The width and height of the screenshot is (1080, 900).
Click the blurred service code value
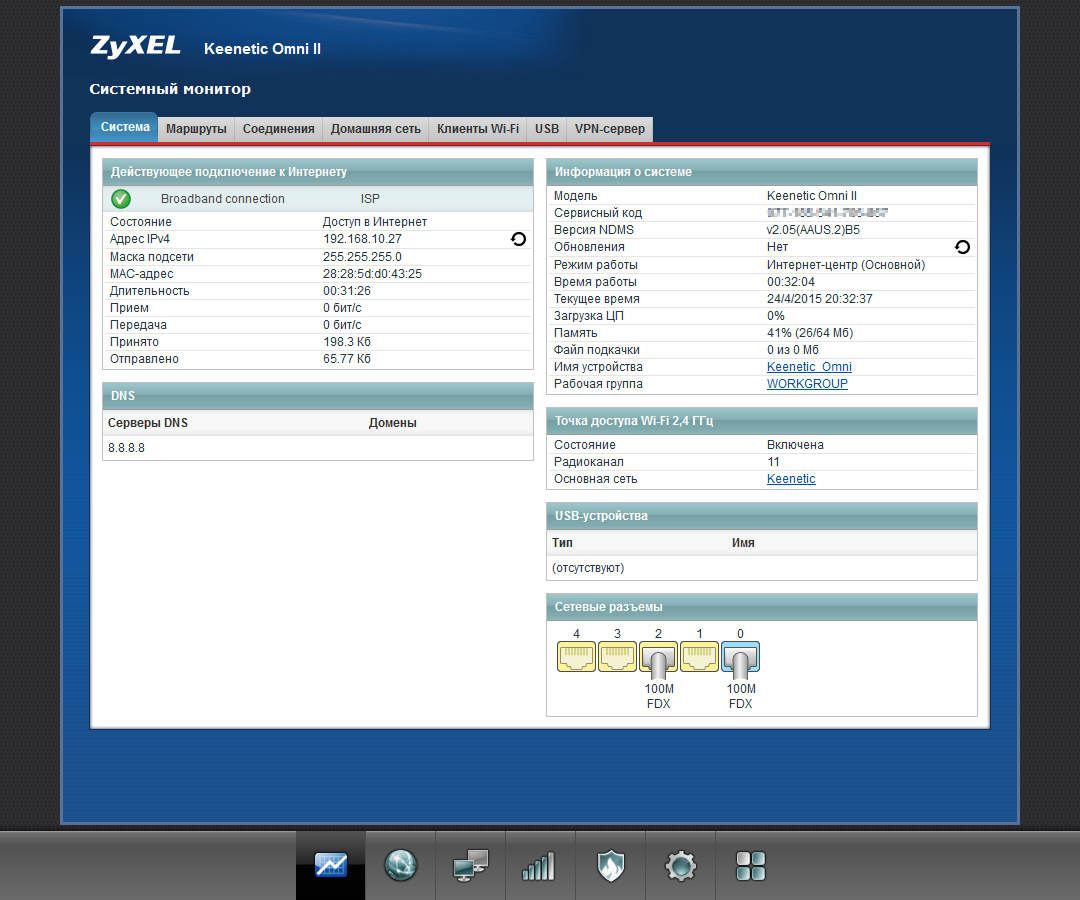coord(827,213)
